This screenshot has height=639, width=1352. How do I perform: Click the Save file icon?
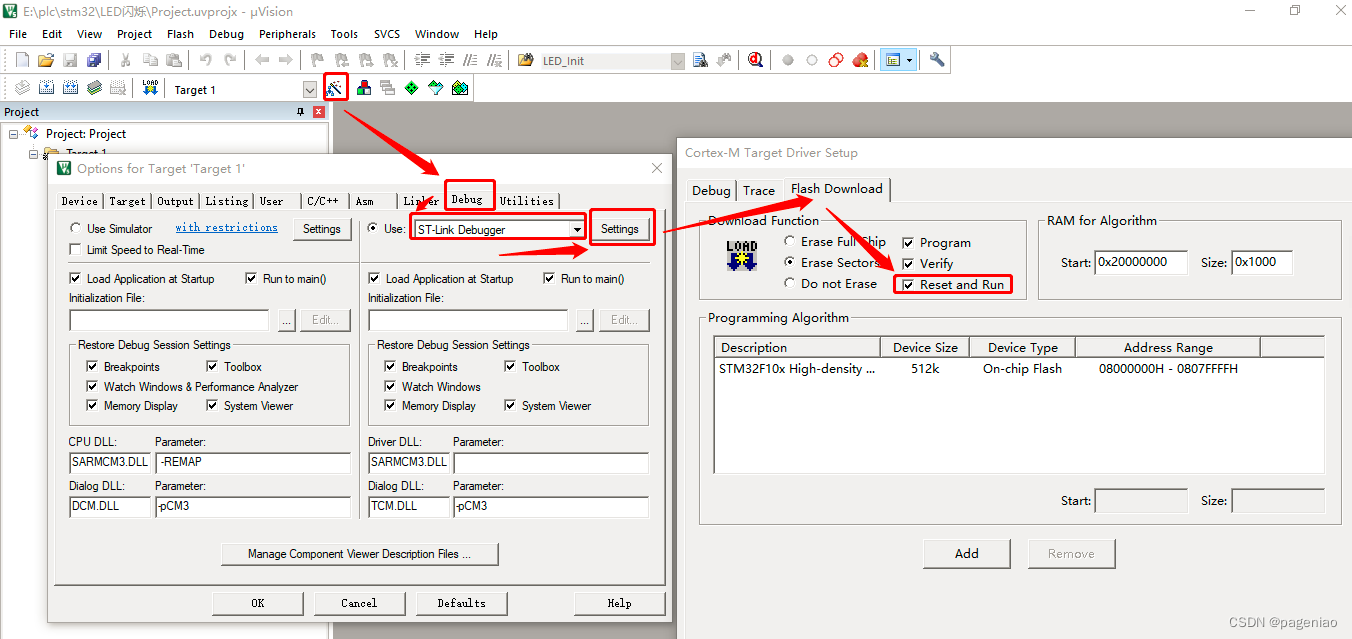pos(70,60)
